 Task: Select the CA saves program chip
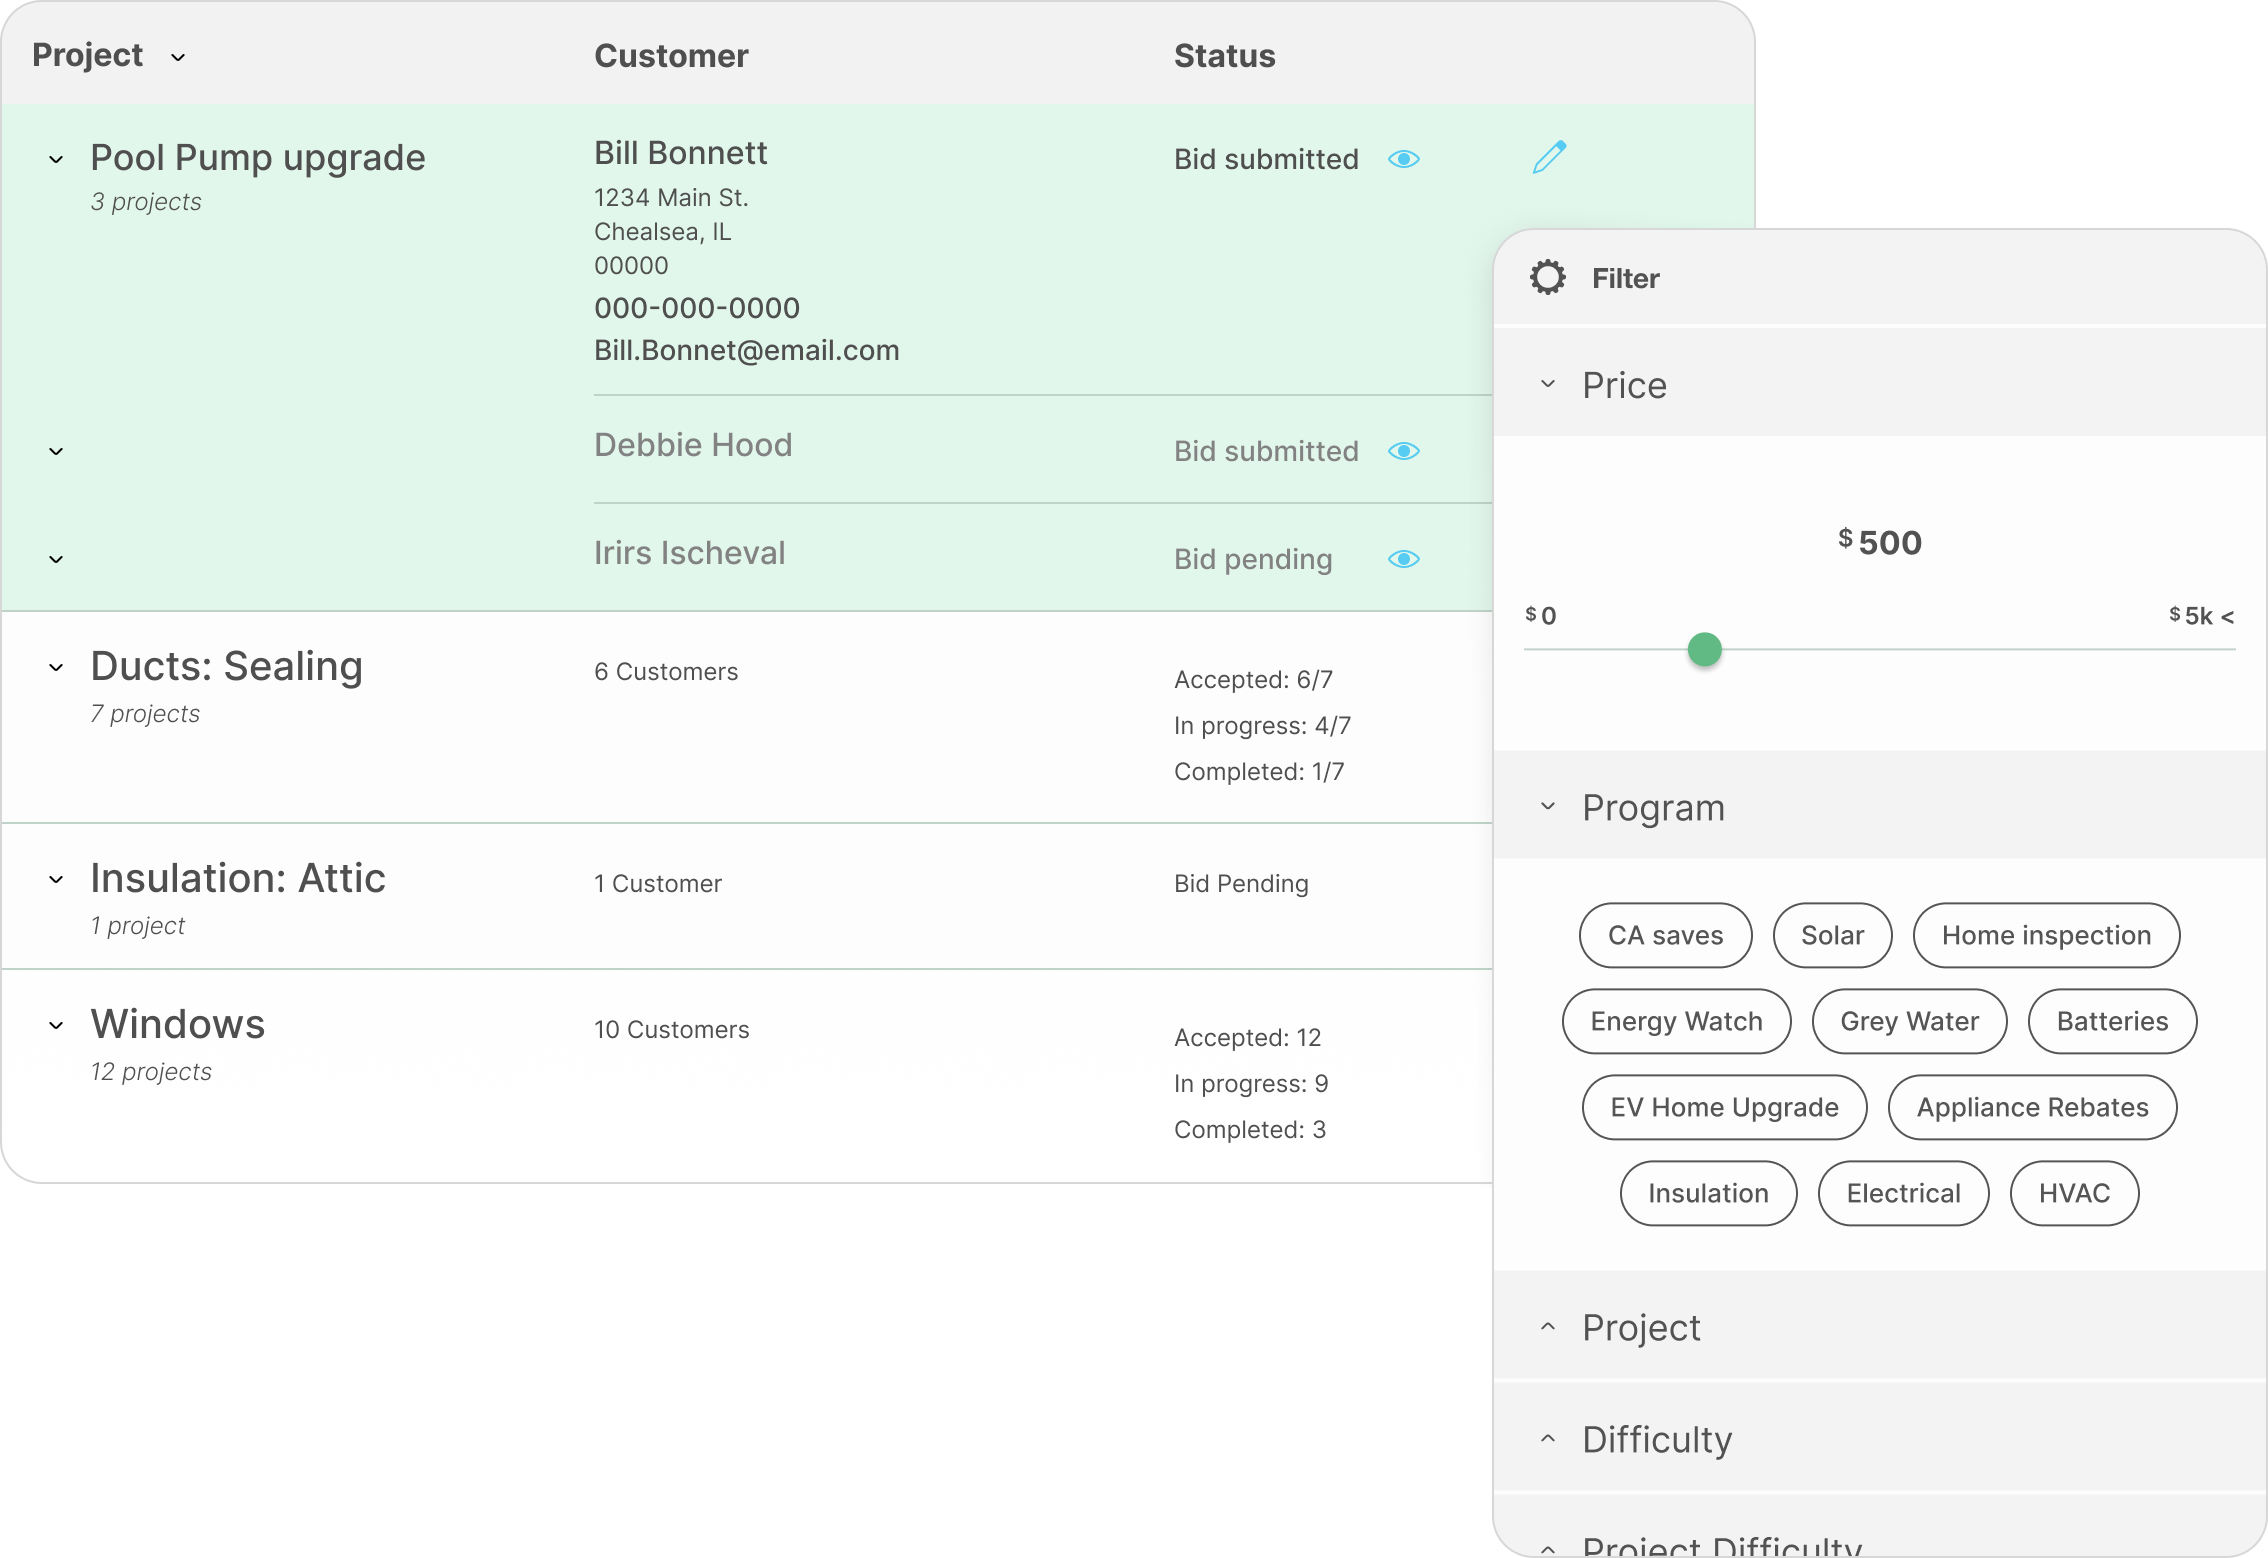click(x=1665, y=936)
